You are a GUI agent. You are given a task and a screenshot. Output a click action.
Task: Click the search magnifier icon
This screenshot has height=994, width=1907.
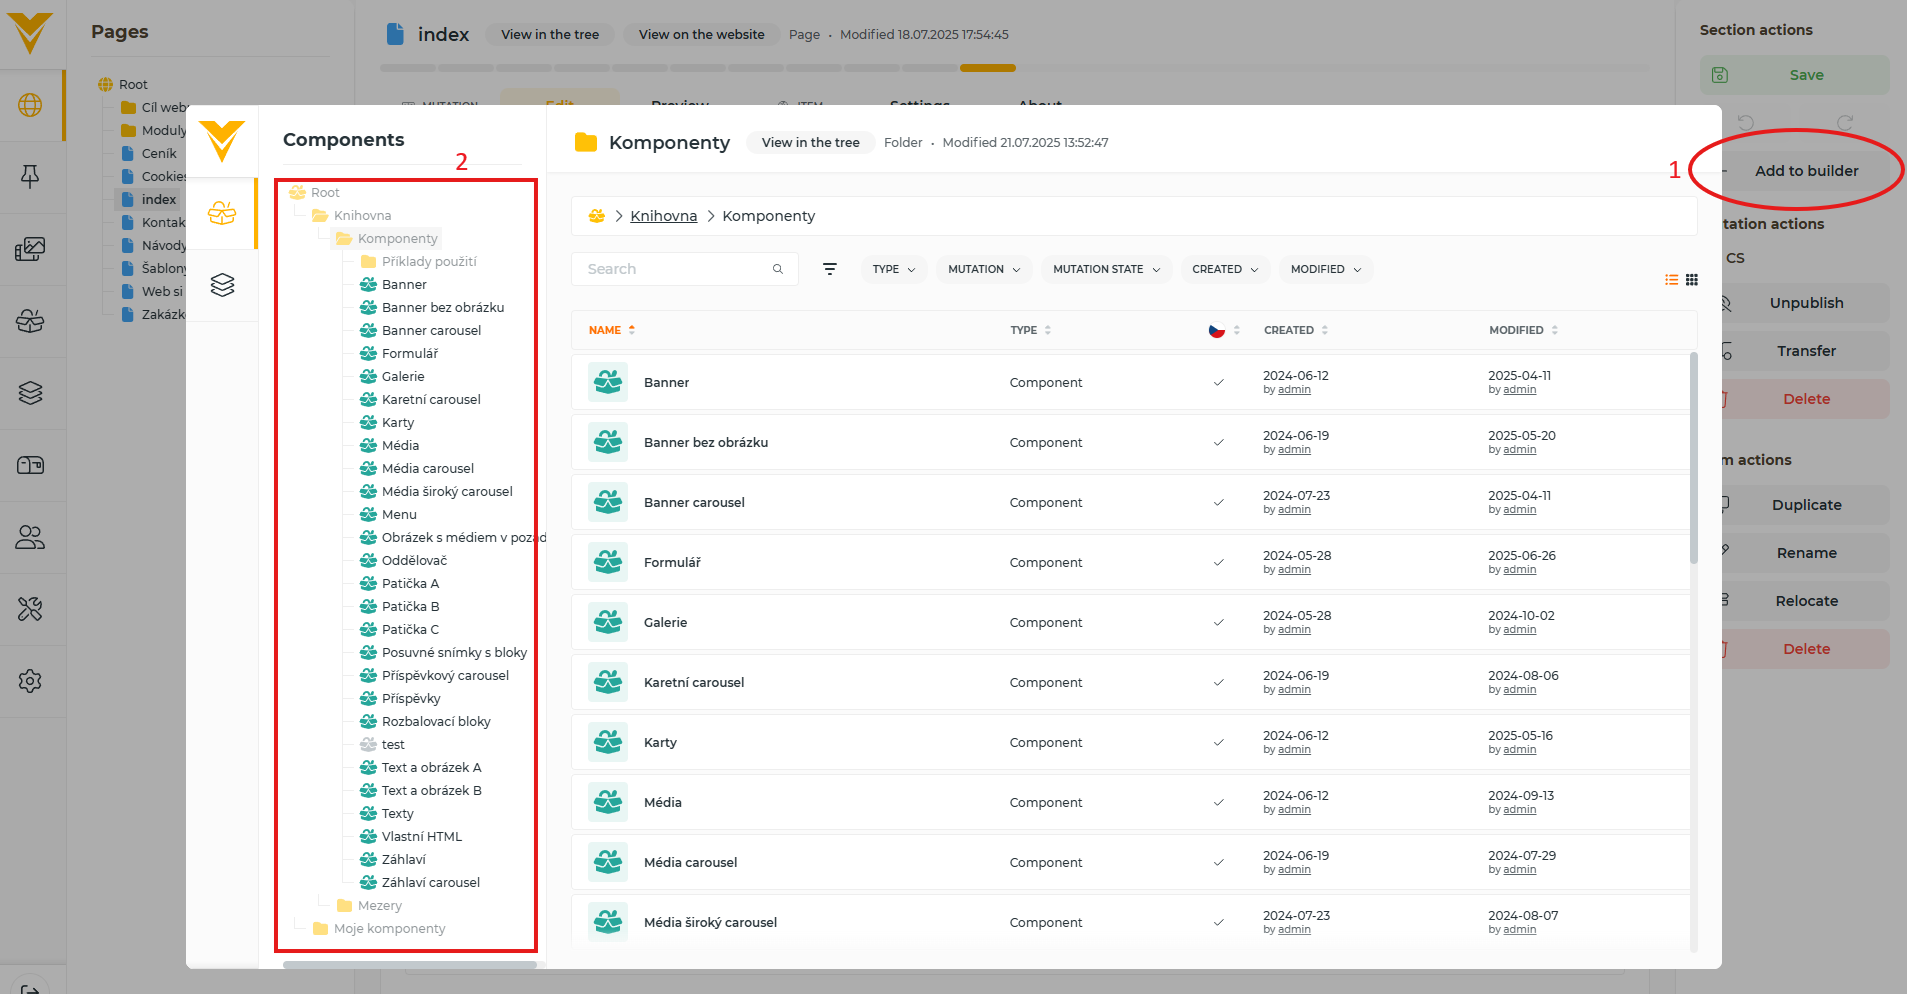(777, 269)
